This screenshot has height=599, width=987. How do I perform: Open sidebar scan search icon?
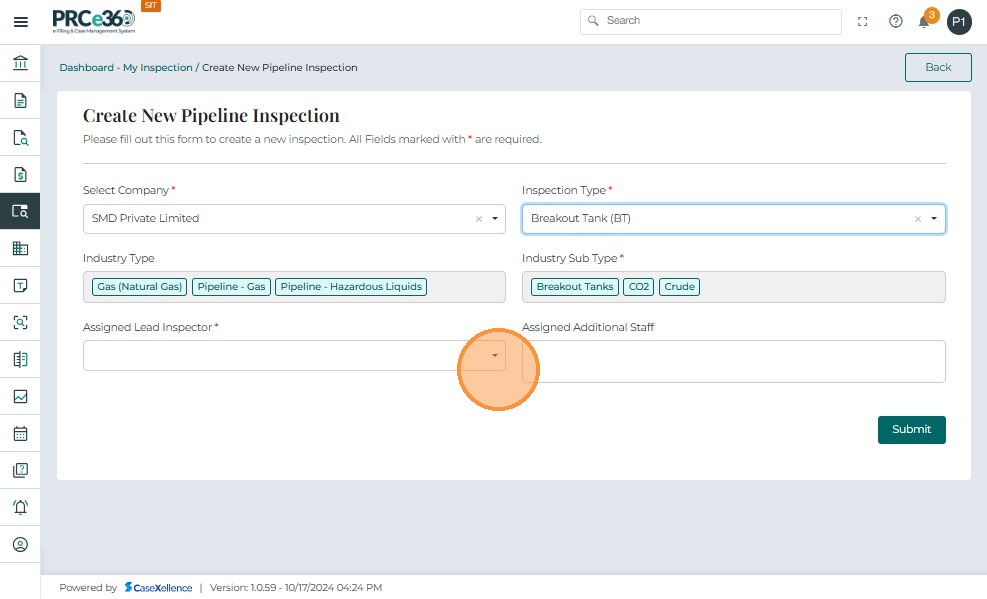tap(20, 322)
